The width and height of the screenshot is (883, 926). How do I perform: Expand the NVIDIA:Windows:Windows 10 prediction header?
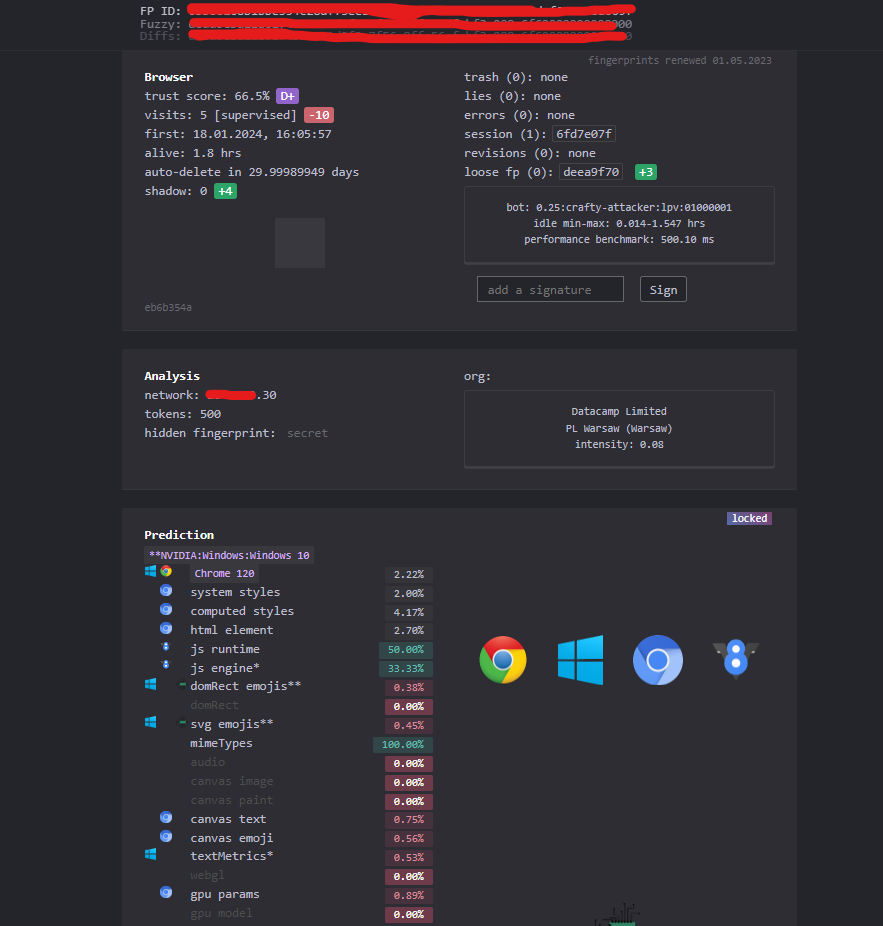[229, 555]
